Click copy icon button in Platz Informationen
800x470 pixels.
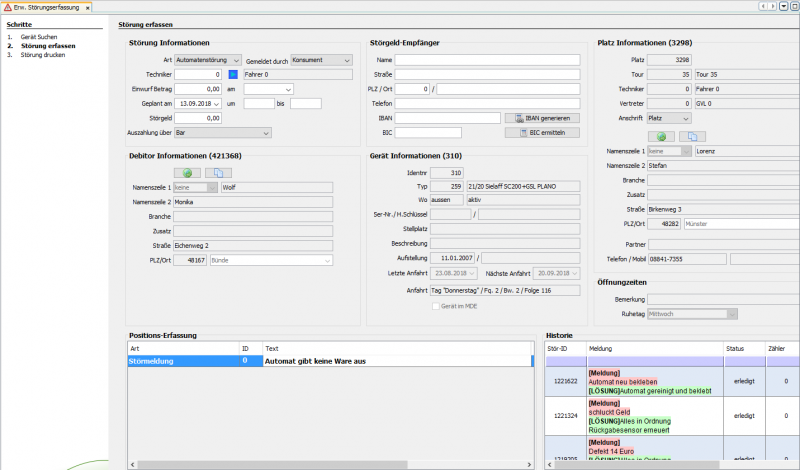tap(692, 135)
